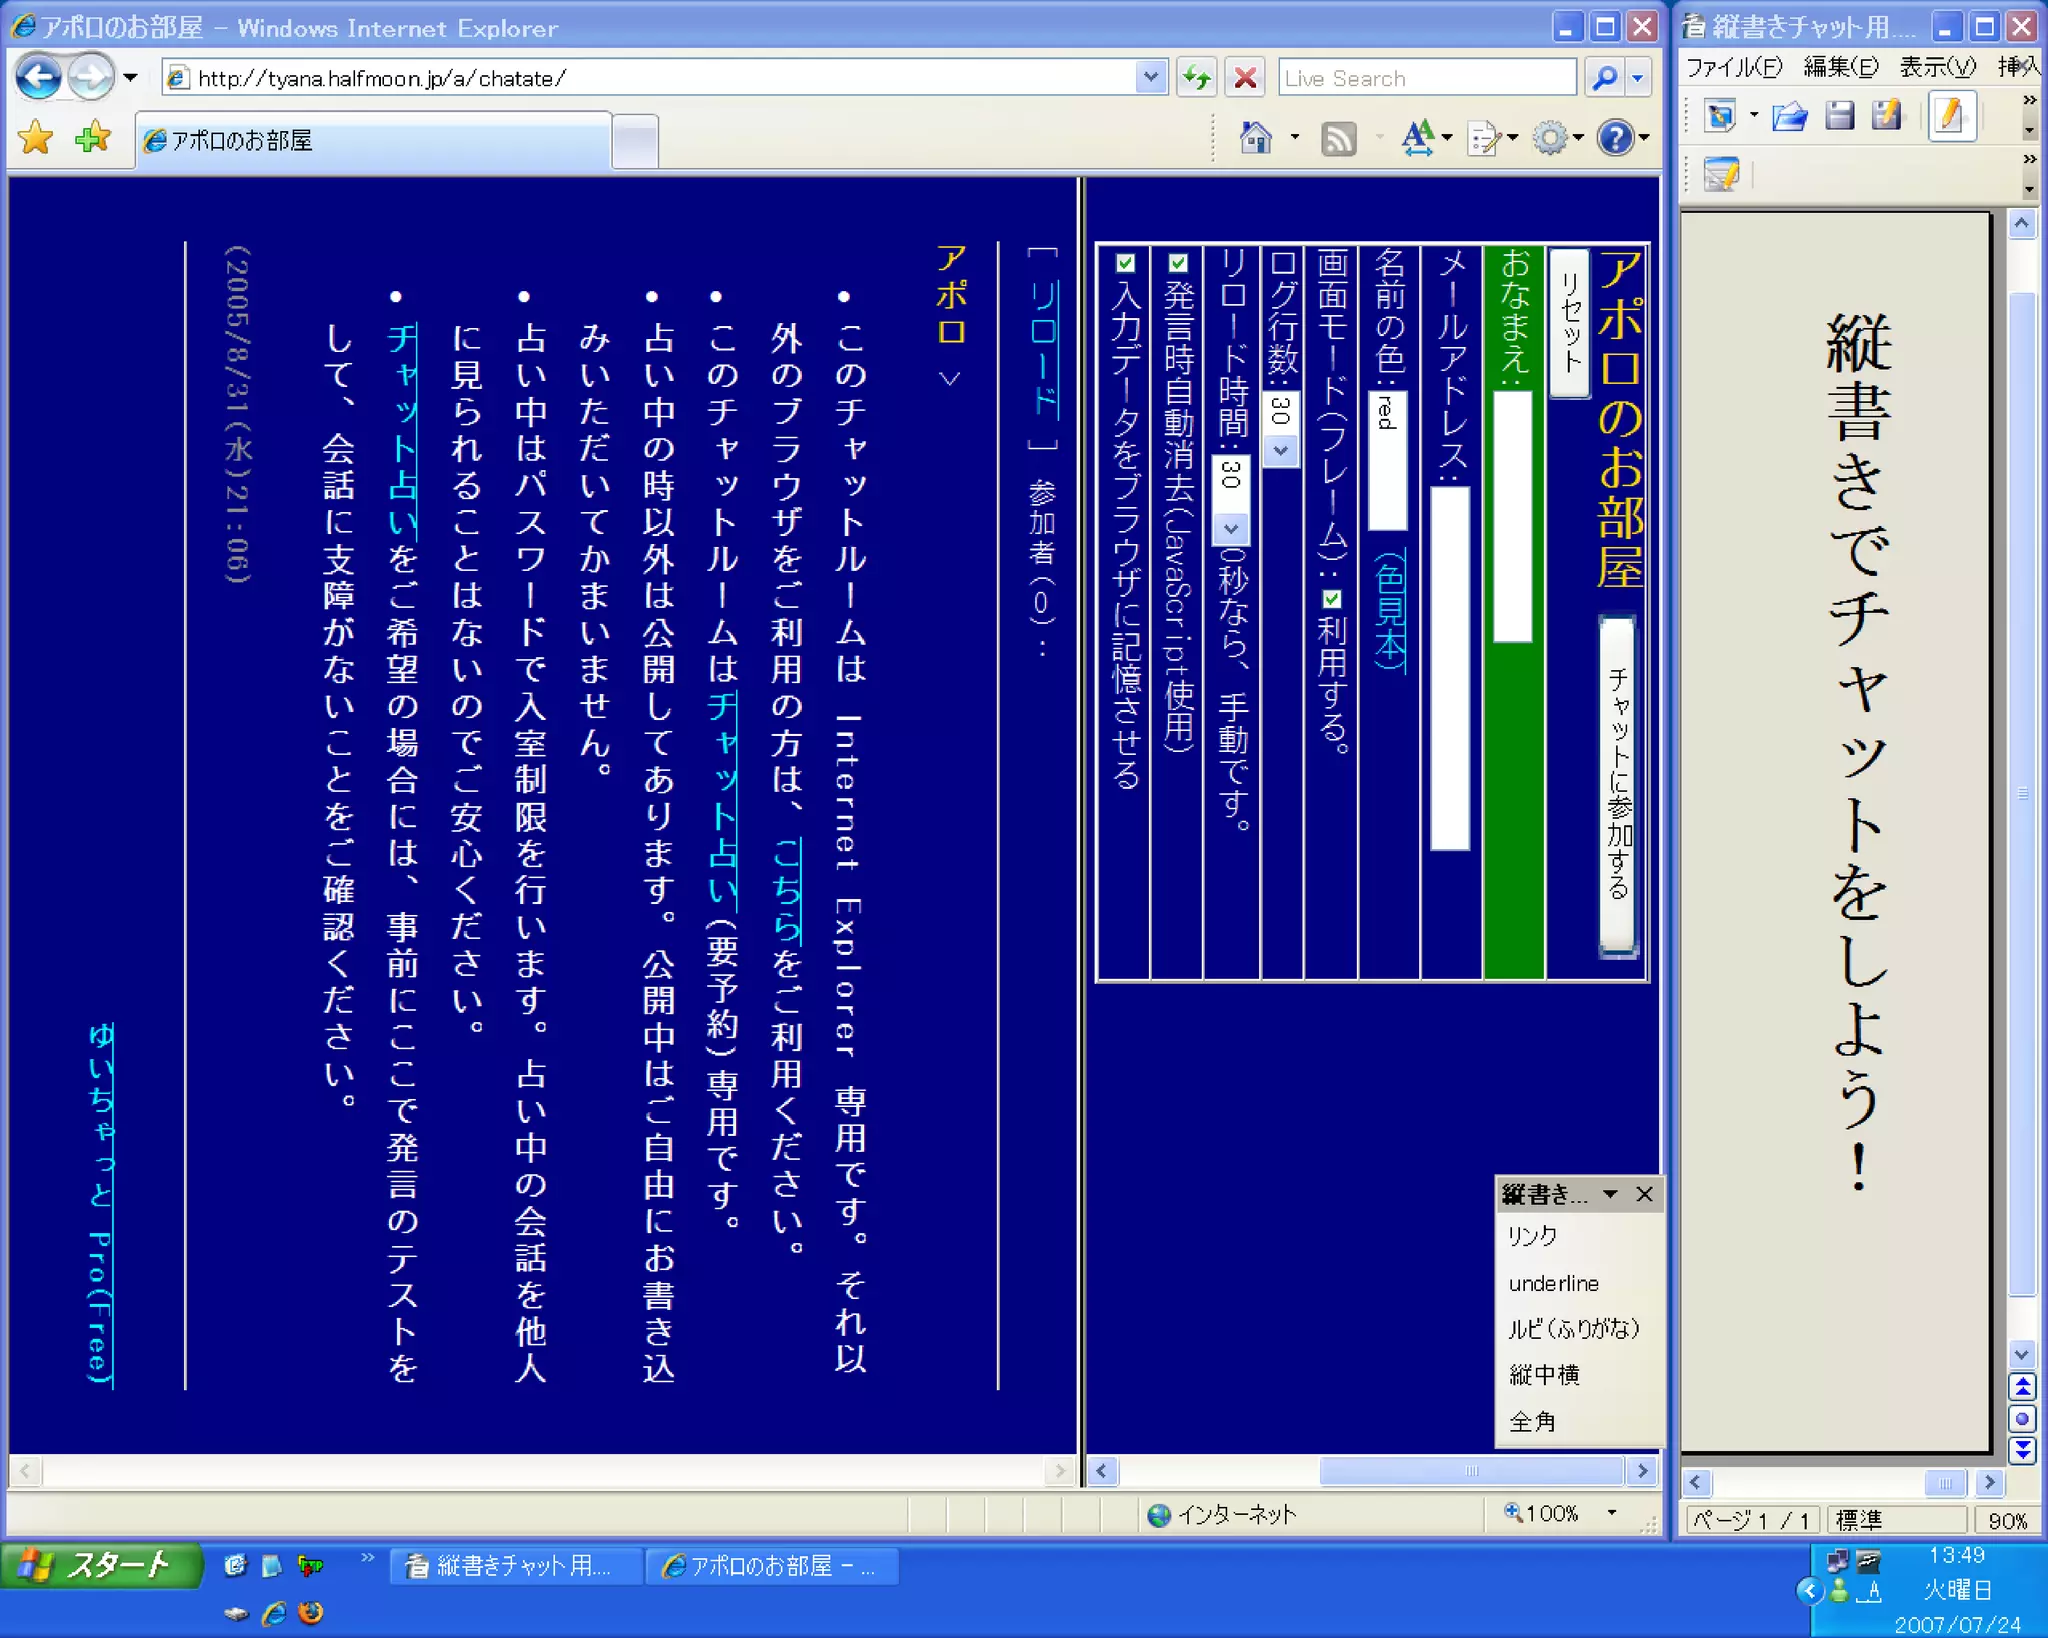Open the ファイル(F) menu

tap(1733, 67)
